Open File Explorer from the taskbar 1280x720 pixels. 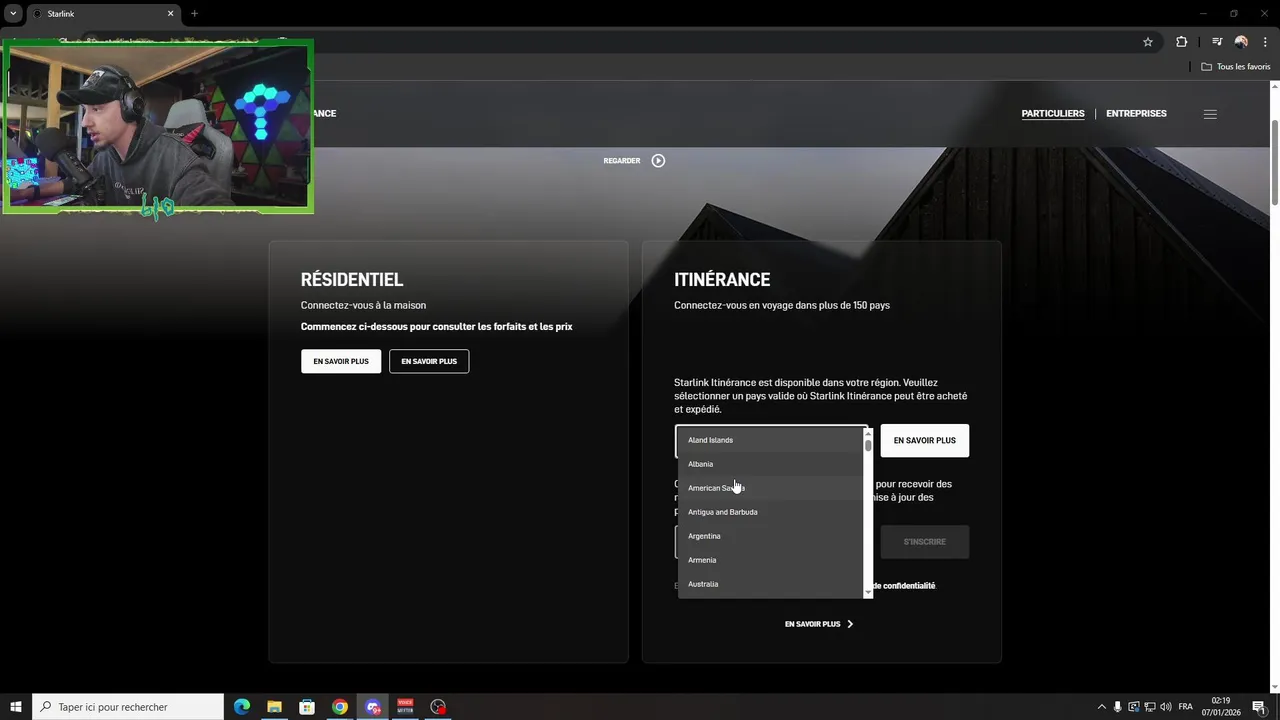tap(274, 707)
